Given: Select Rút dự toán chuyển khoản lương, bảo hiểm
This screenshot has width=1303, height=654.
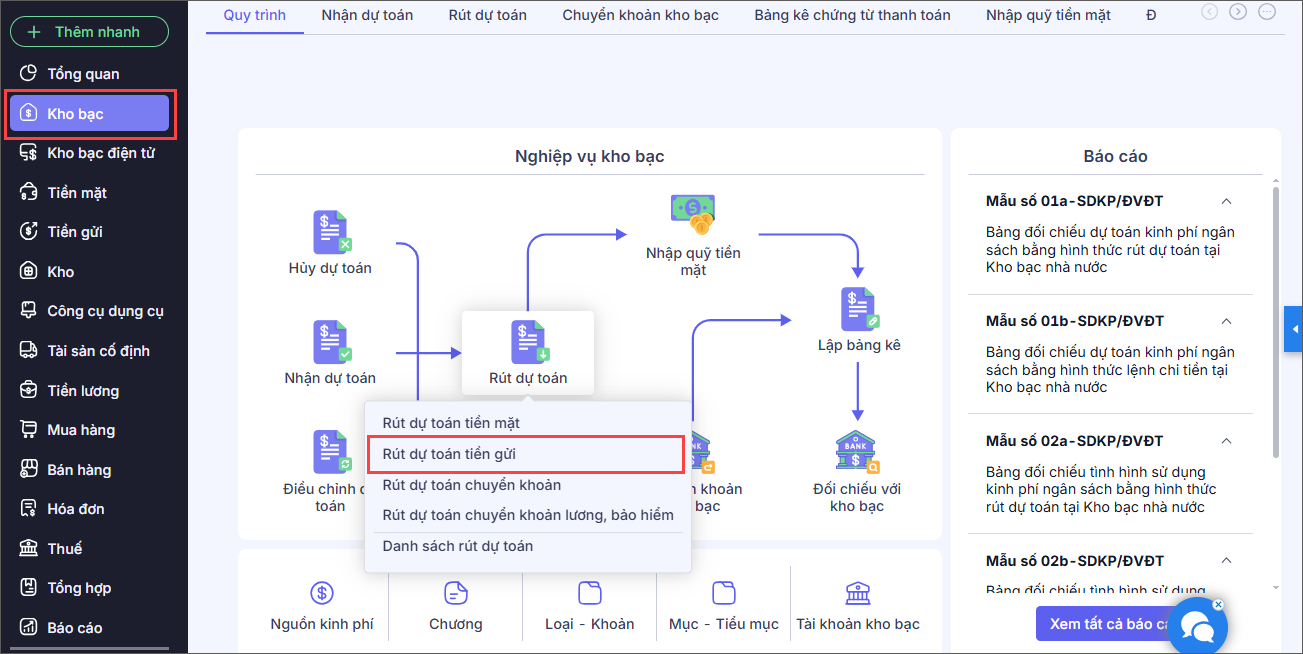Looking at the screenshot, I should point(528,515).
